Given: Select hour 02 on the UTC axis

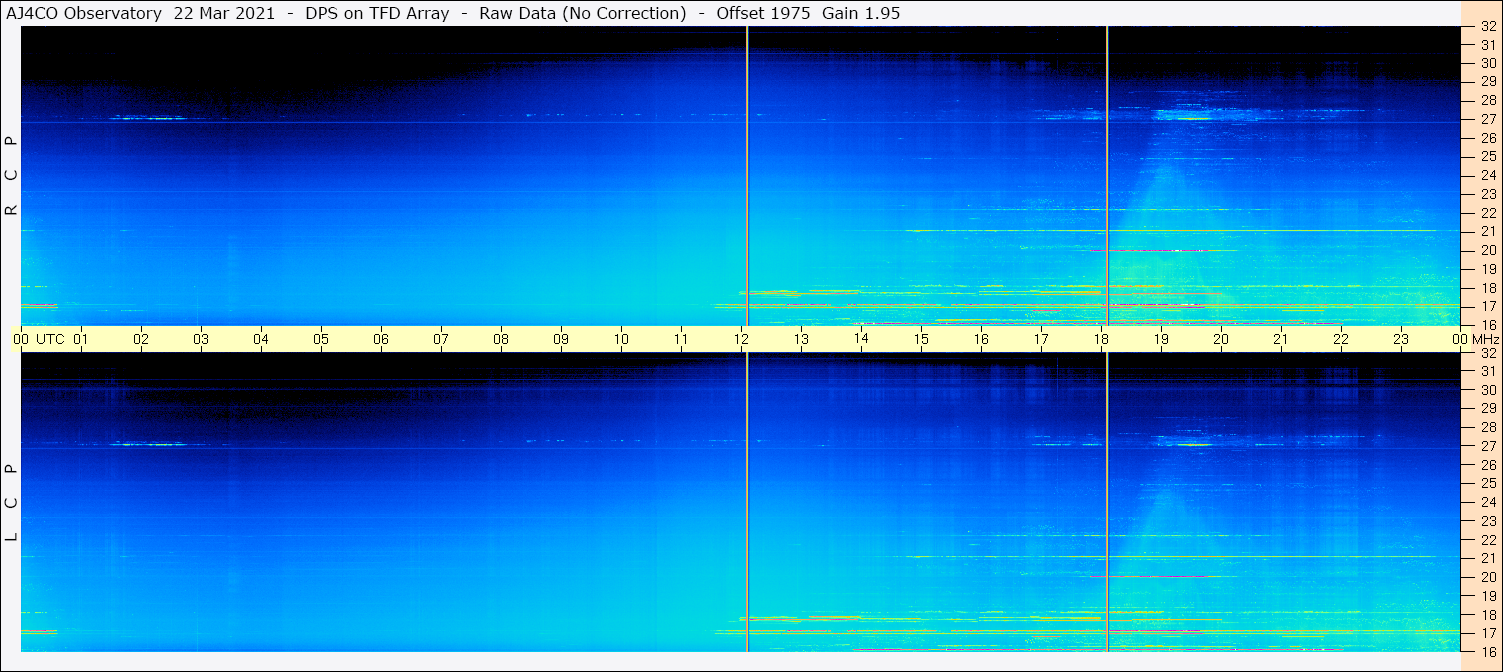Looking at the screenshot, I should [x=141, y=339].
